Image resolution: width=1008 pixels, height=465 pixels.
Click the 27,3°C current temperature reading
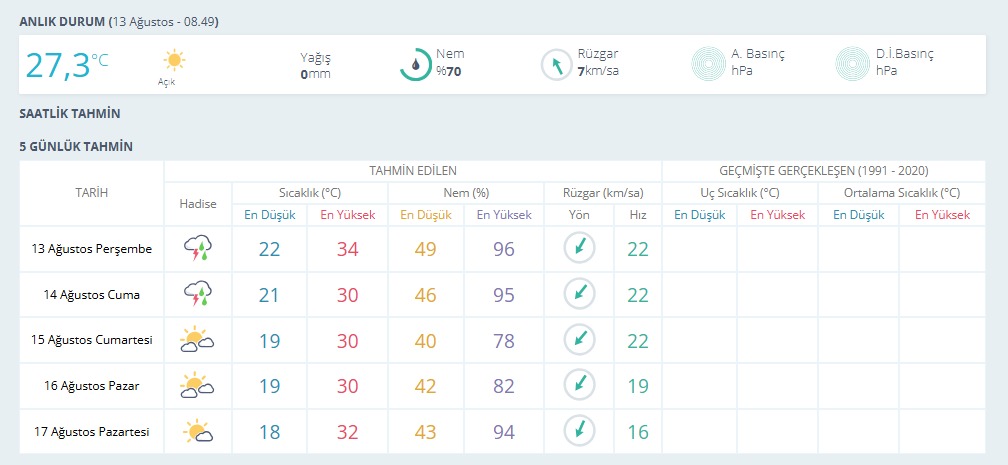pyautogui.click(x=67, y=65)
